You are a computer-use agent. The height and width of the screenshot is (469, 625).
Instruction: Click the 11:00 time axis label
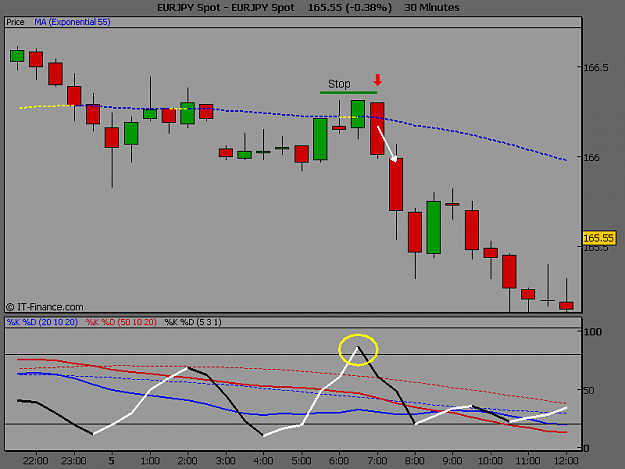click(528, 461)
